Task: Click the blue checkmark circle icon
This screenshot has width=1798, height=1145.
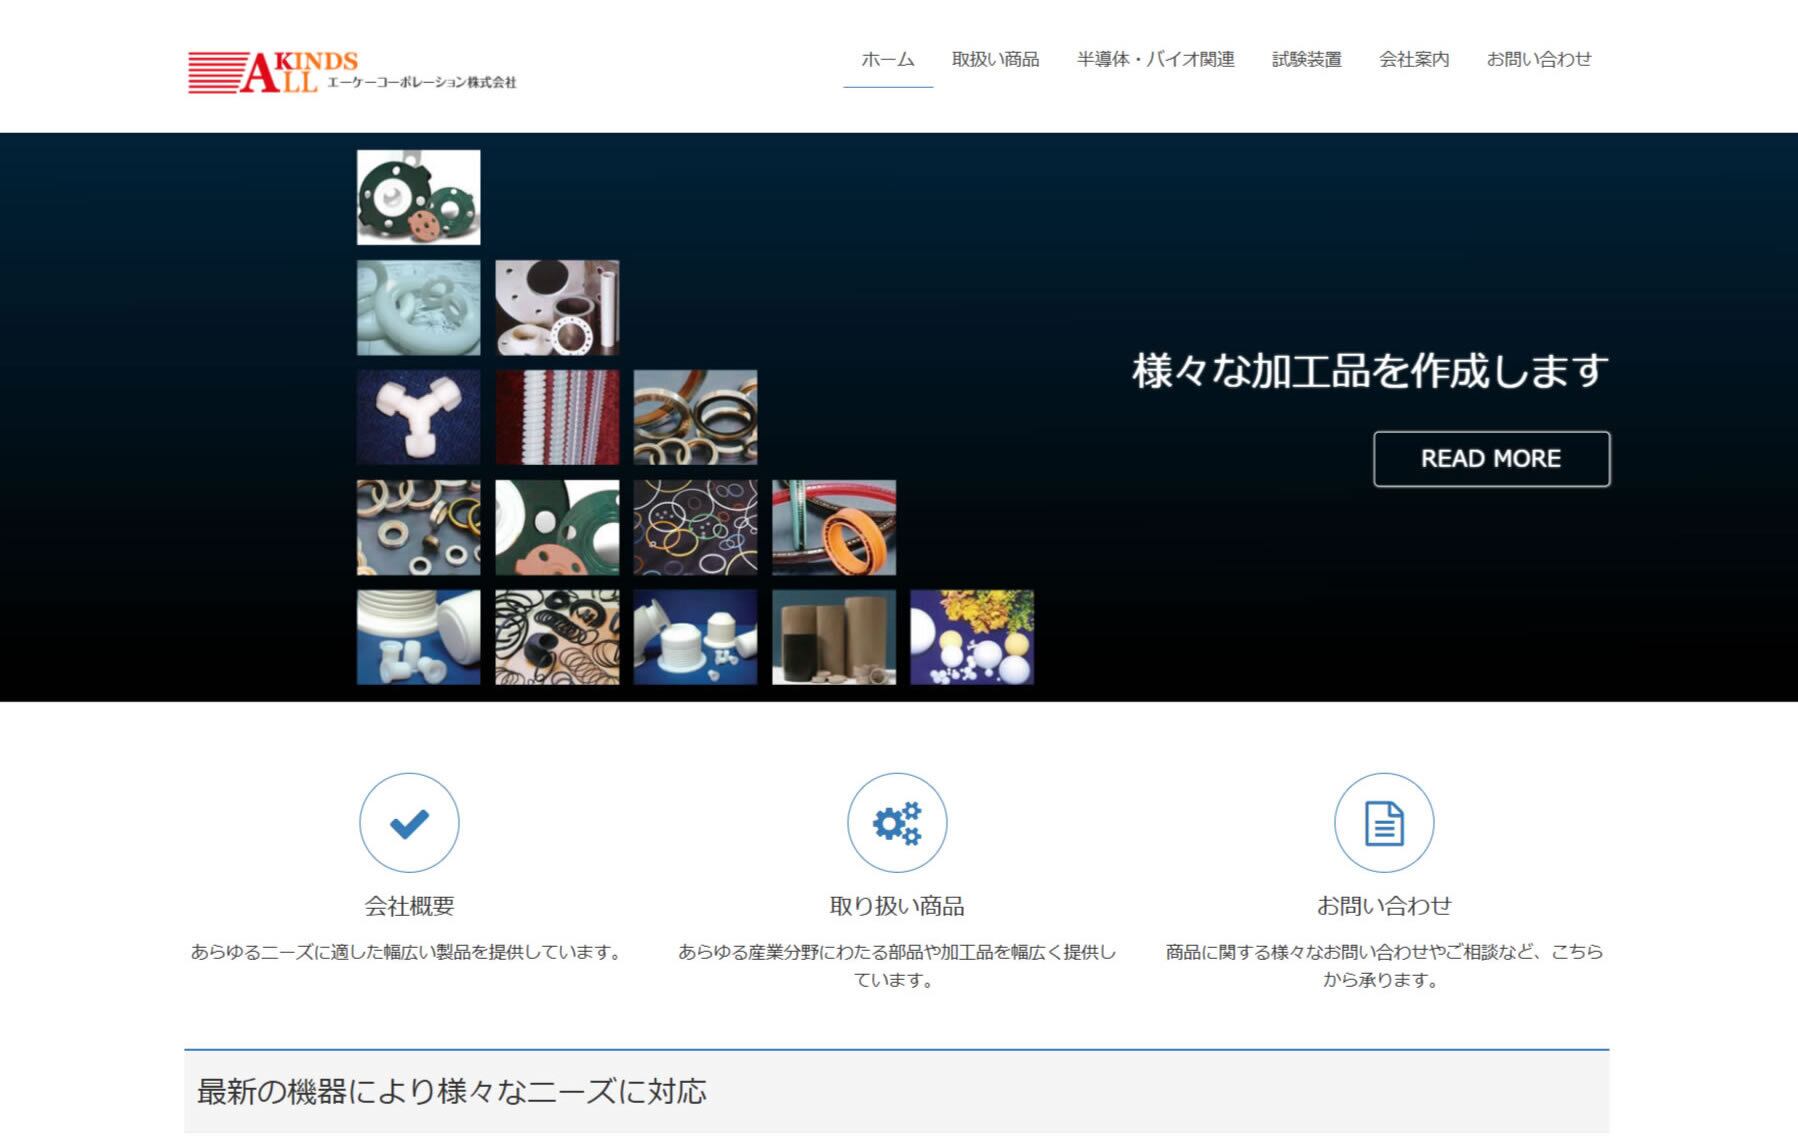Action: point(409,823)
